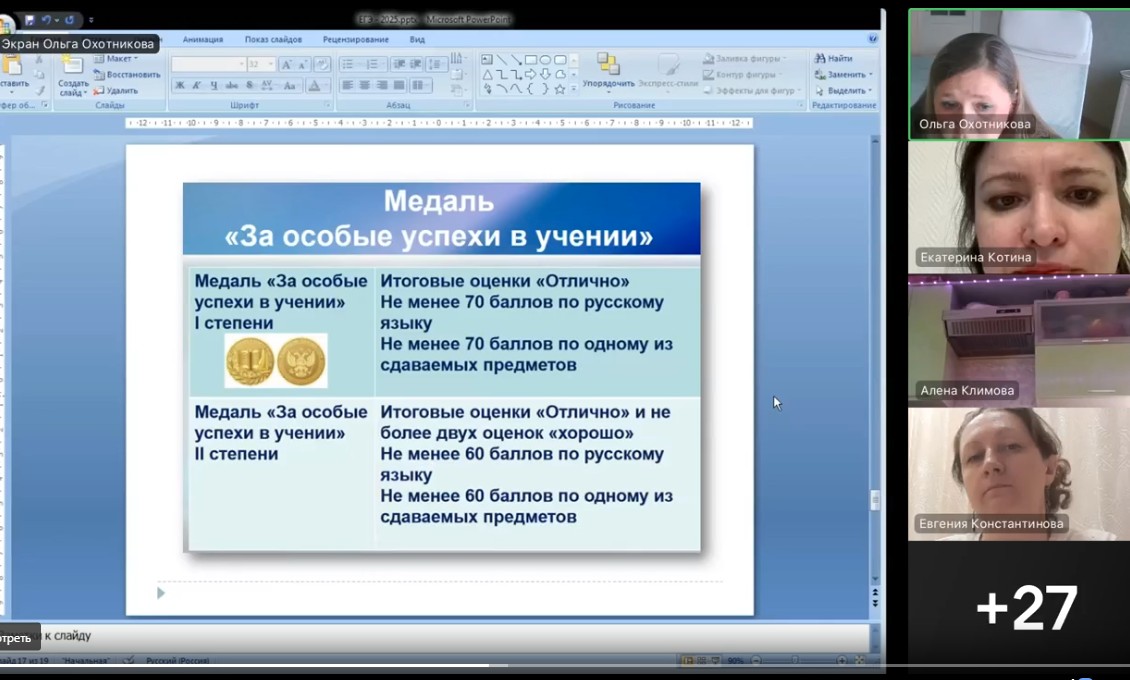Click Екатерина Котина video thumbnail

[x=1019, y=207]
